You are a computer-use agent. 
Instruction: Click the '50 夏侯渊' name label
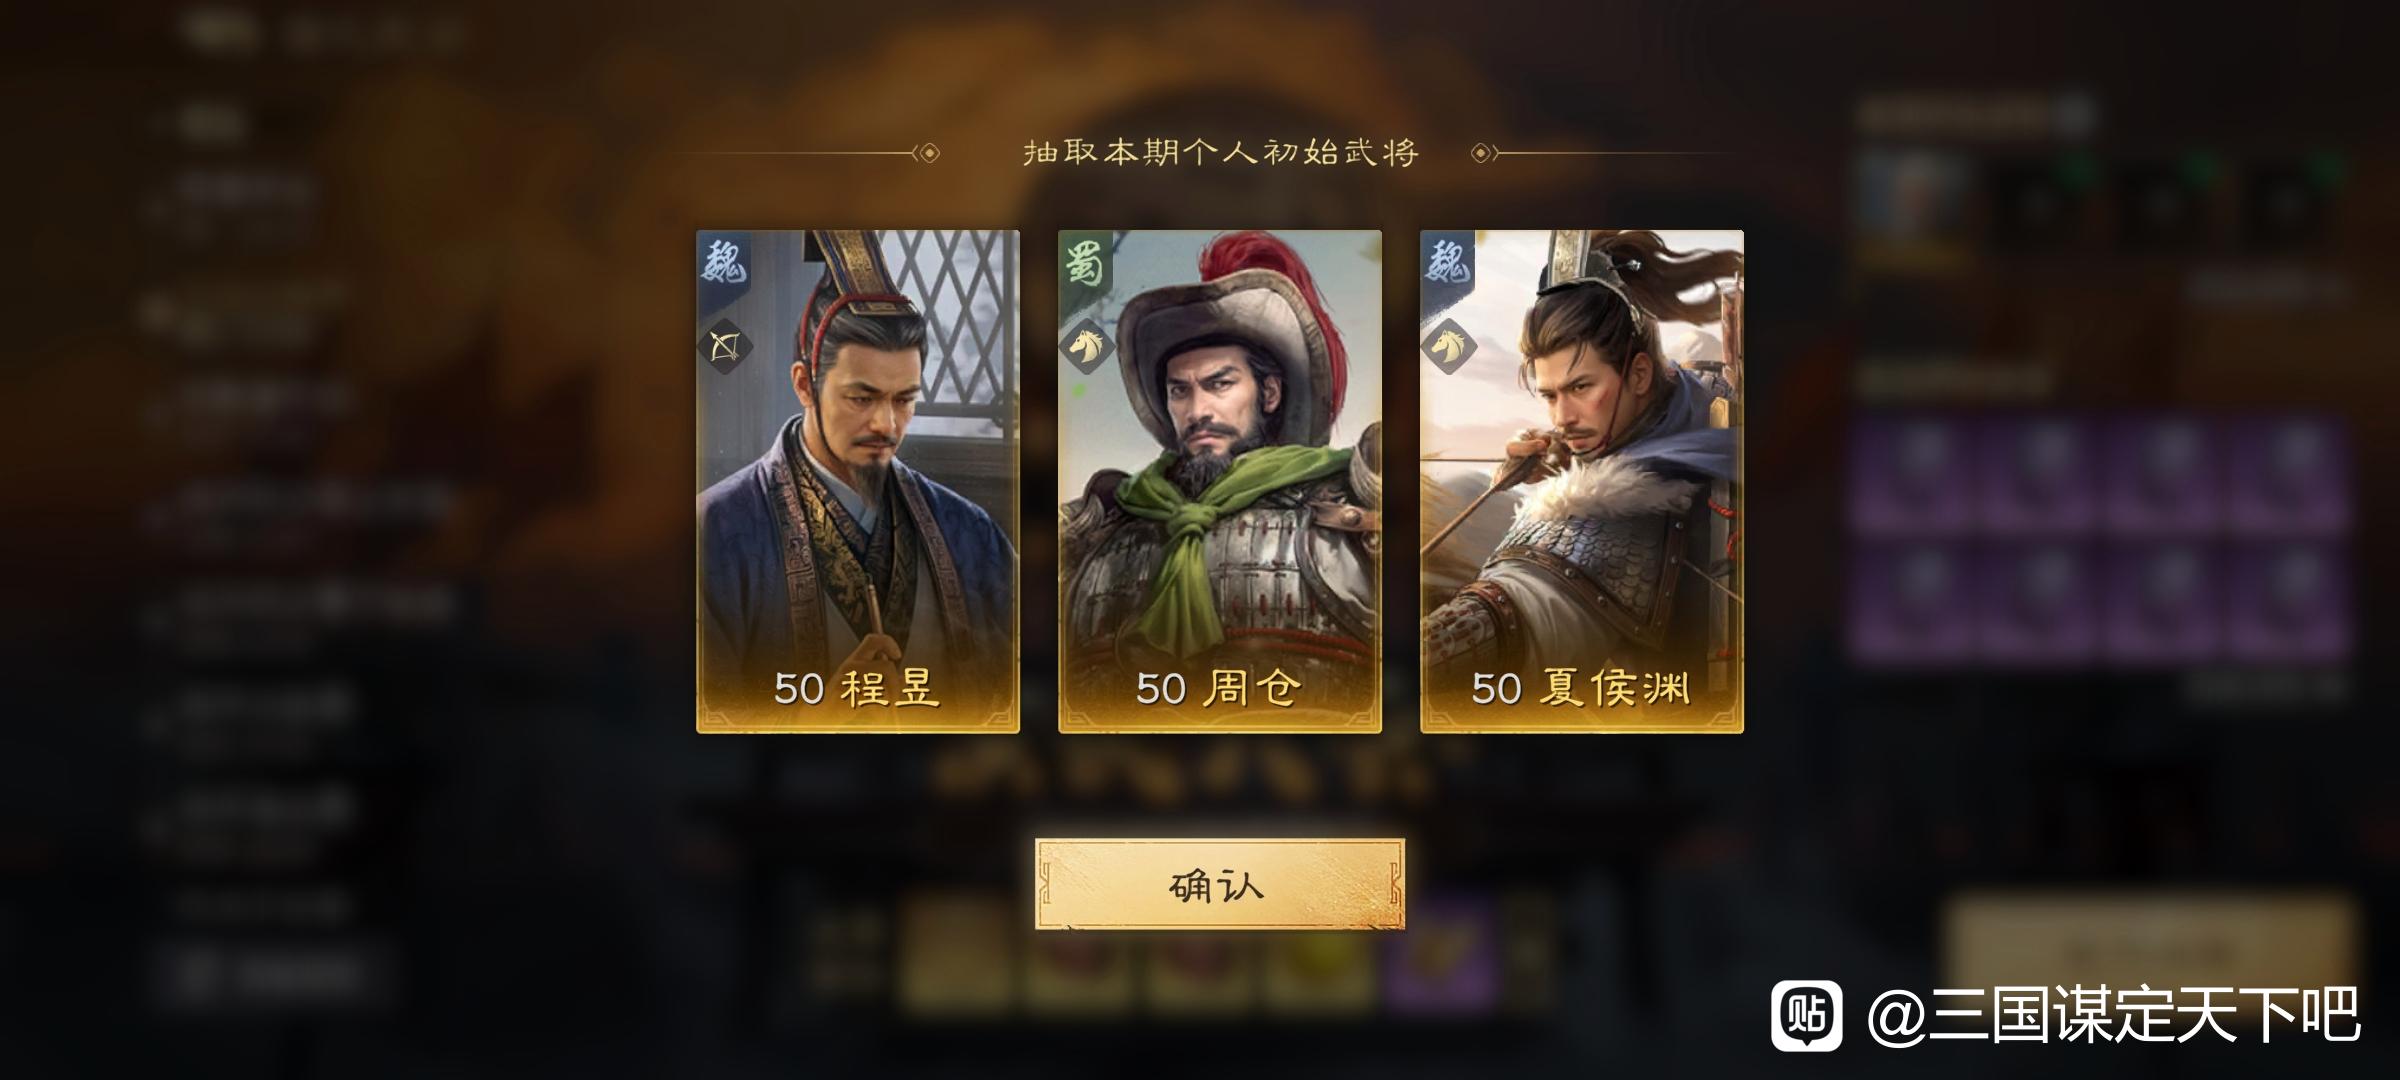coord(1581,688)
